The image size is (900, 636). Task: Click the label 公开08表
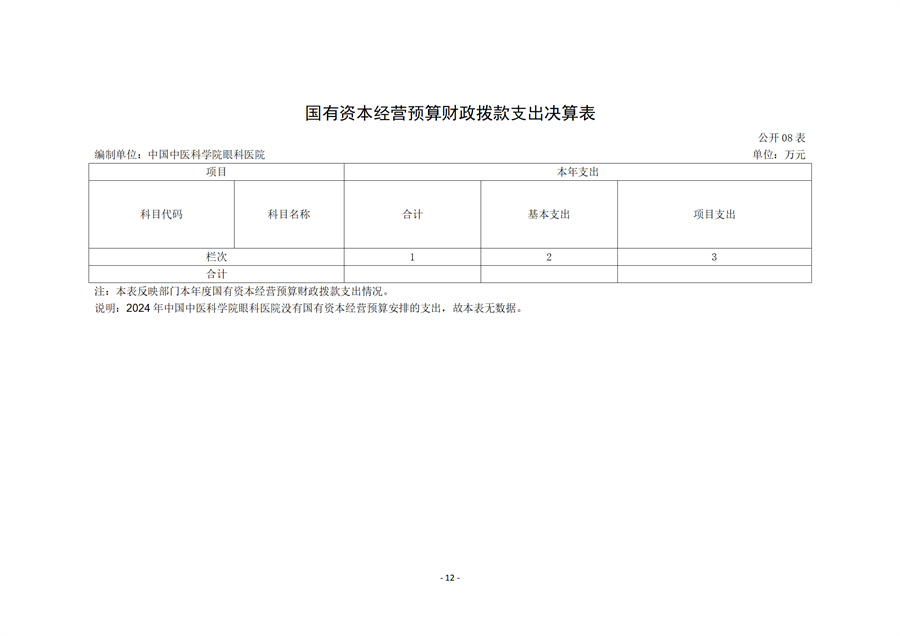coord(782,138)
